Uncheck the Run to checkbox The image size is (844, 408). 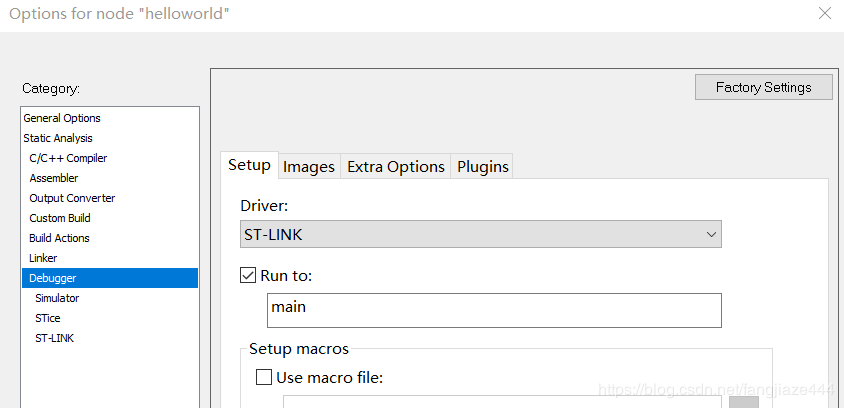pos(249,275)
